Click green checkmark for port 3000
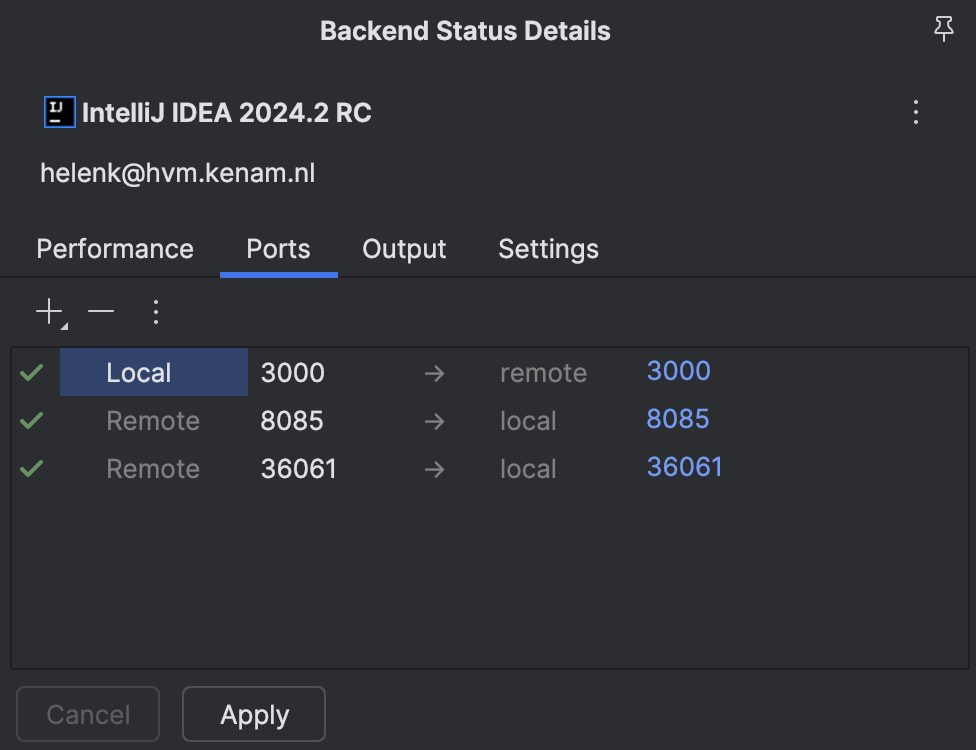 click(32, 373)
